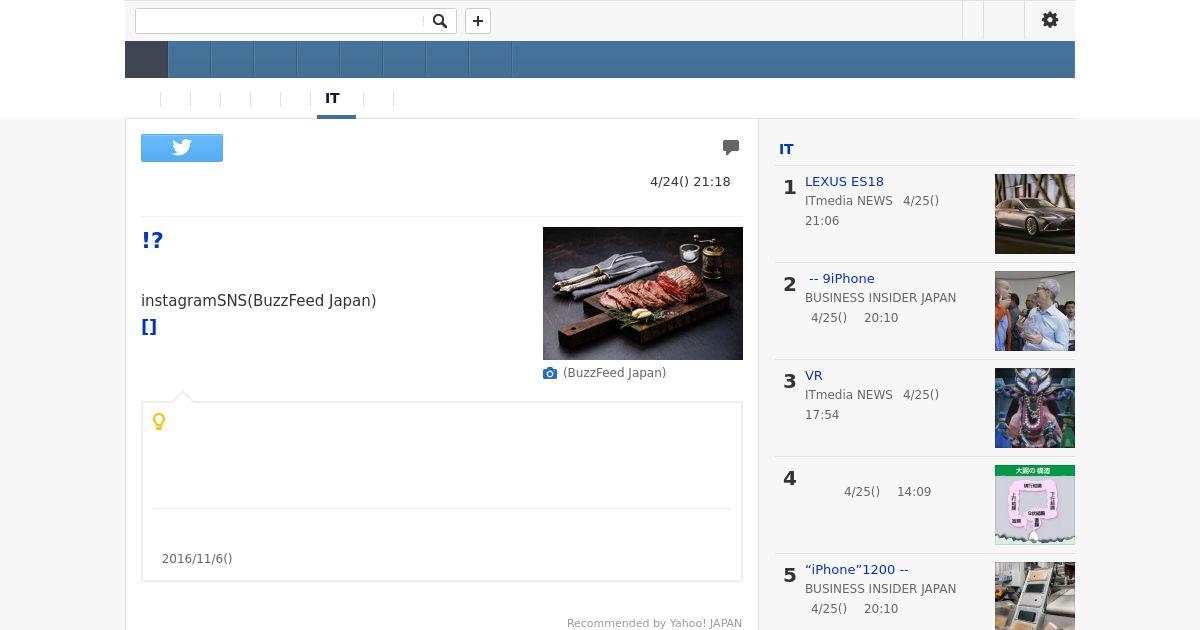Viewport: 1200px width, 630px height.
Task: Open the steak on cutting board photo
Action: 643,293
